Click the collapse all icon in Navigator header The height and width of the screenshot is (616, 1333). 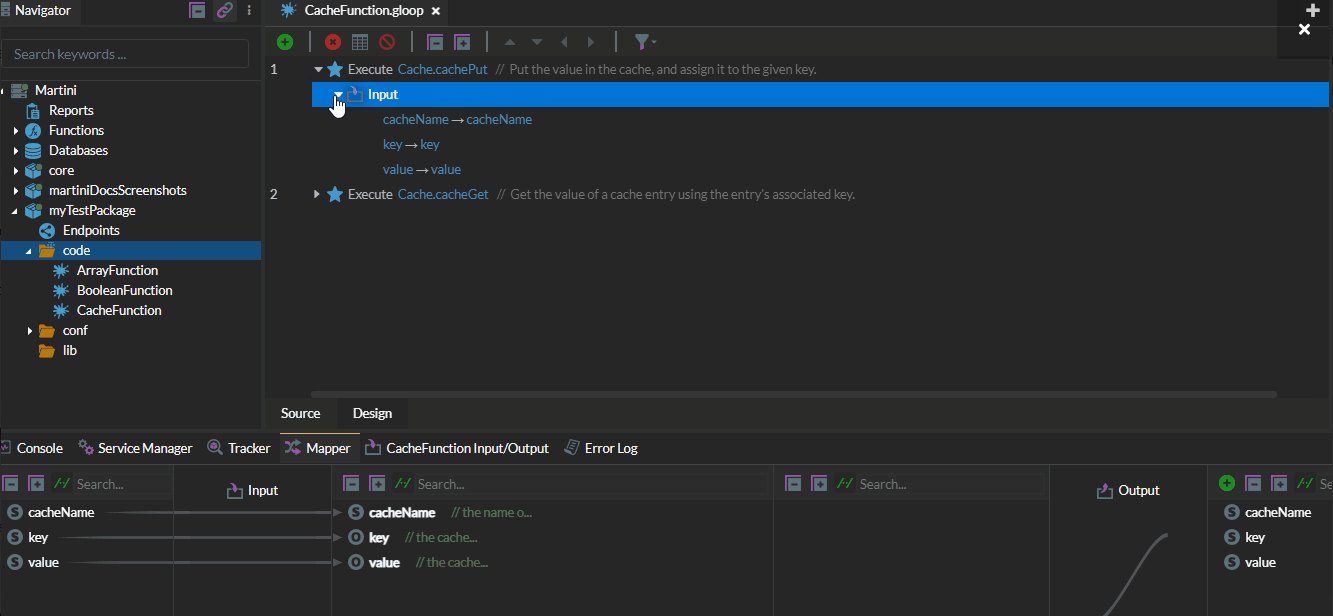[x=197, y=11]
